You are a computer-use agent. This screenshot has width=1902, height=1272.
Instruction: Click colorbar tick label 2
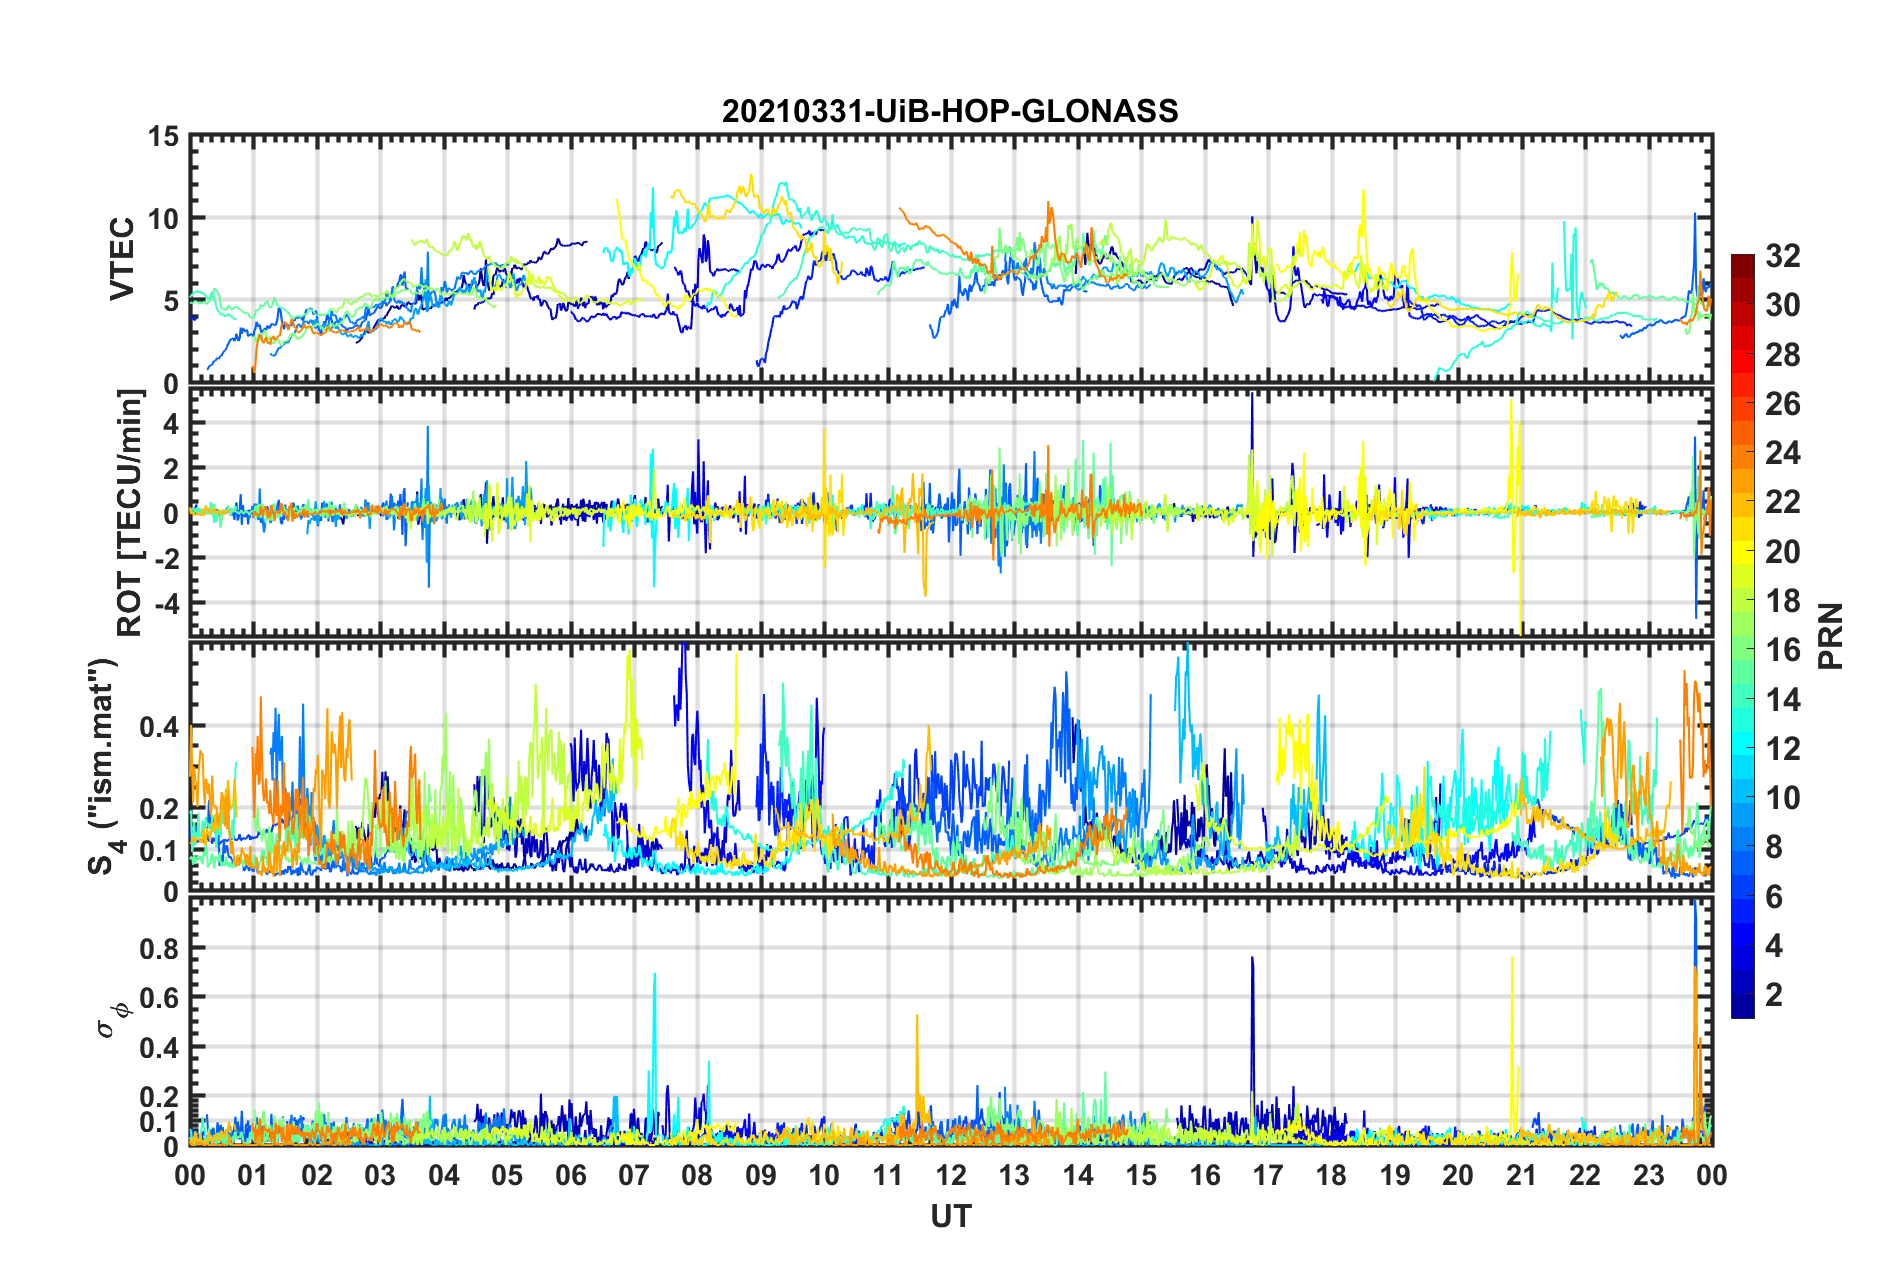(x=1774, y=994)
